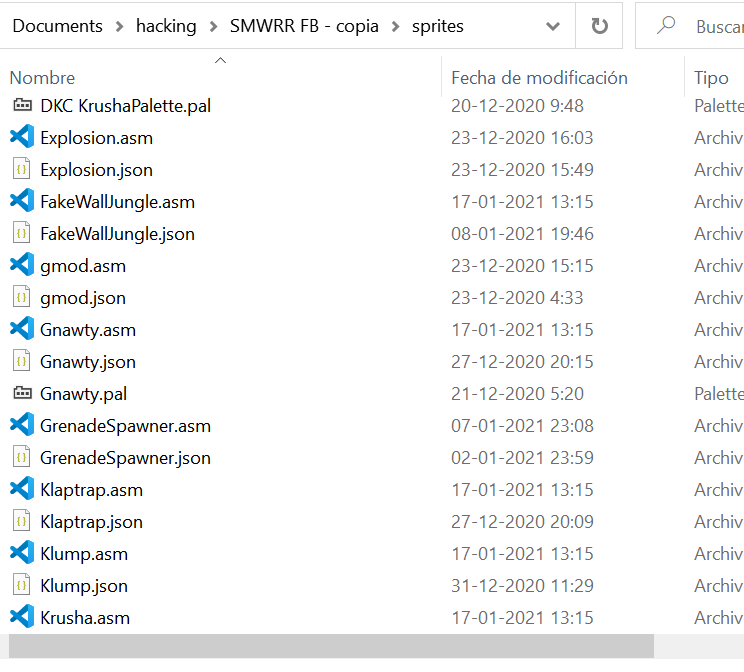744x672 pixels.
Task: Select file name Gnawty.asm
Action: click(x=88, y=330)
